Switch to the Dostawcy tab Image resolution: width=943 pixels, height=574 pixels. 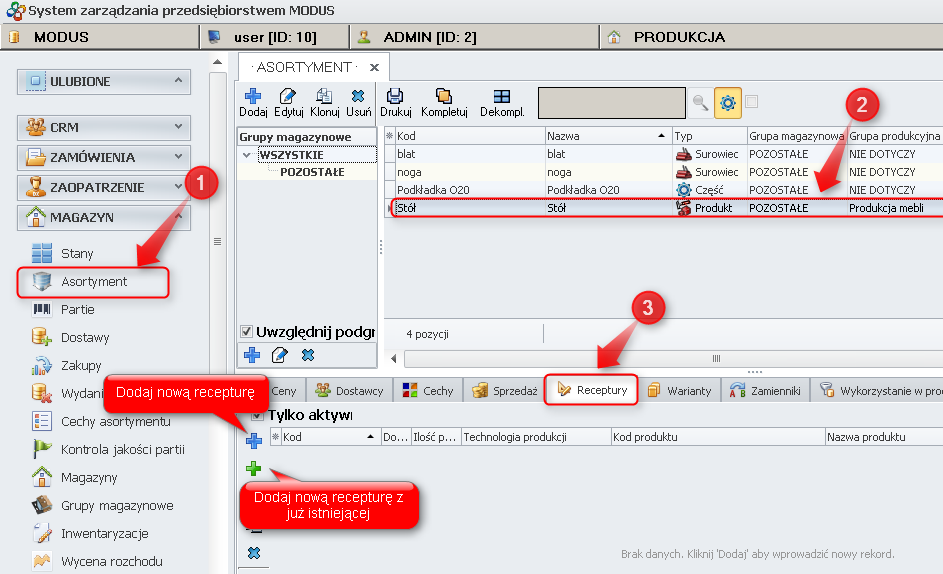[349, 391]
